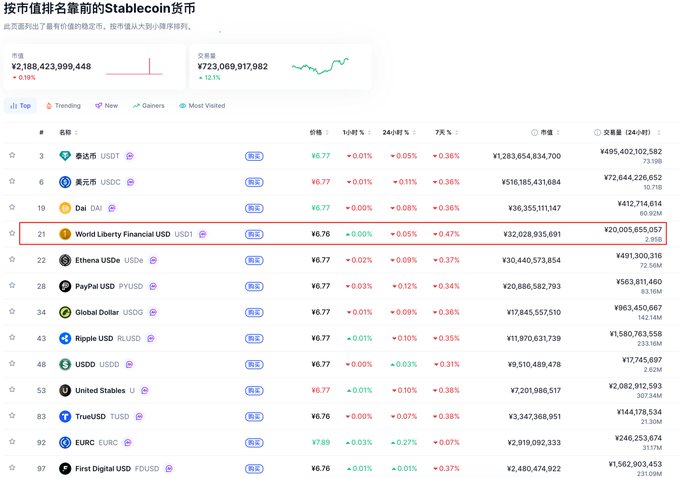Toggle watchlist star for Dai
680x478 pixels.
tap(12, 207)
